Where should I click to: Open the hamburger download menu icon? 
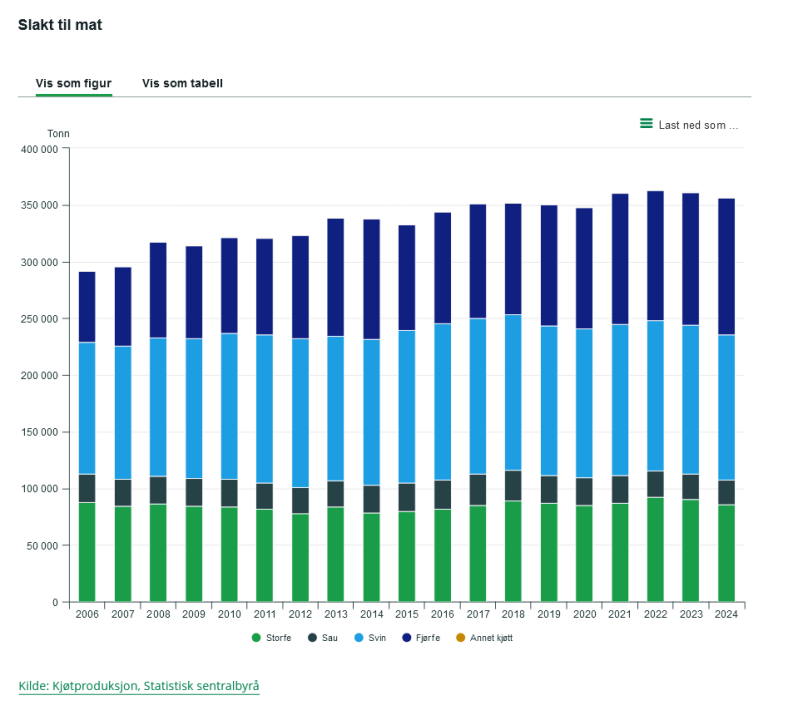[646, 123]
